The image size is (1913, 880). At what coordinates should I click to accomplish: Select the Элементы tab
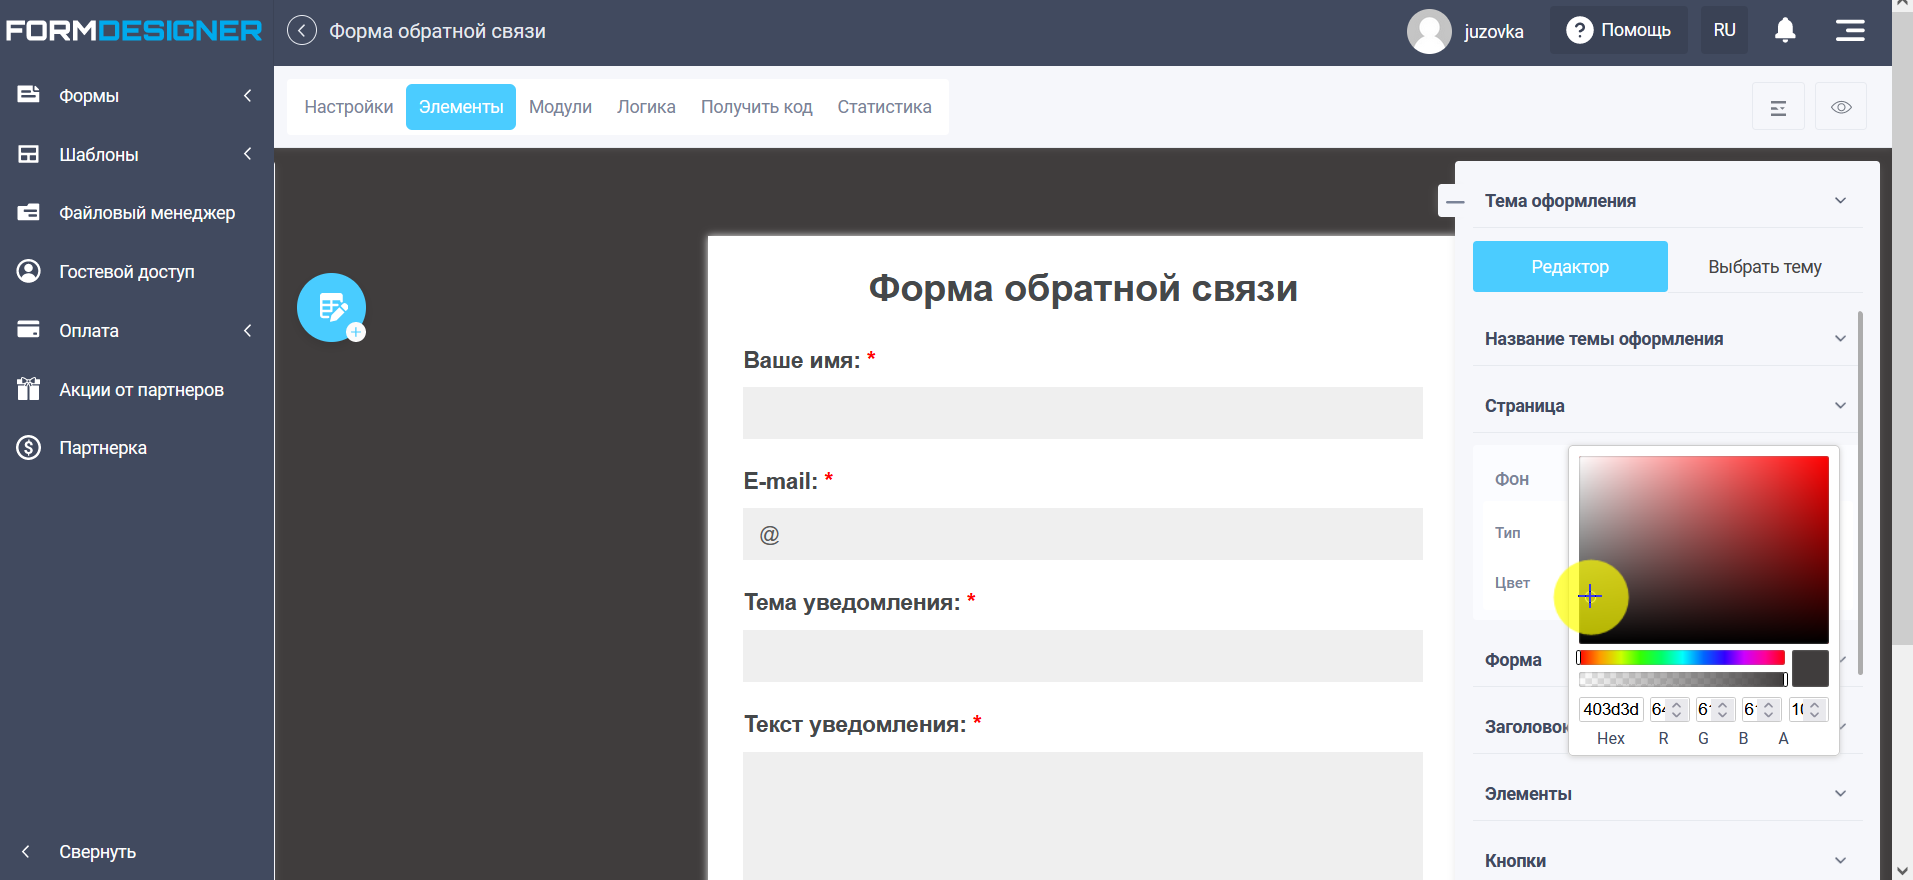tap(461, 107)
